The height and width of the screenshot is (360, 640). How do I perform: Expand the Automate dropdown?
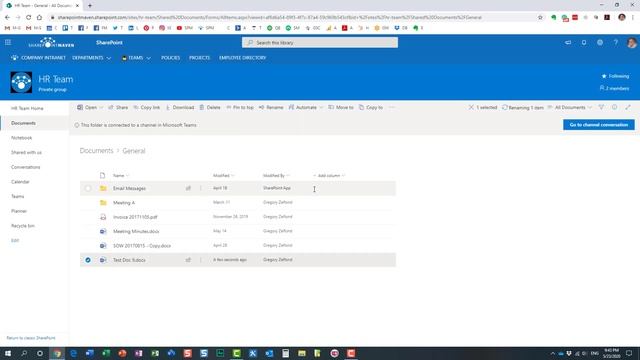pyautogui.click(x=321, y=107)
